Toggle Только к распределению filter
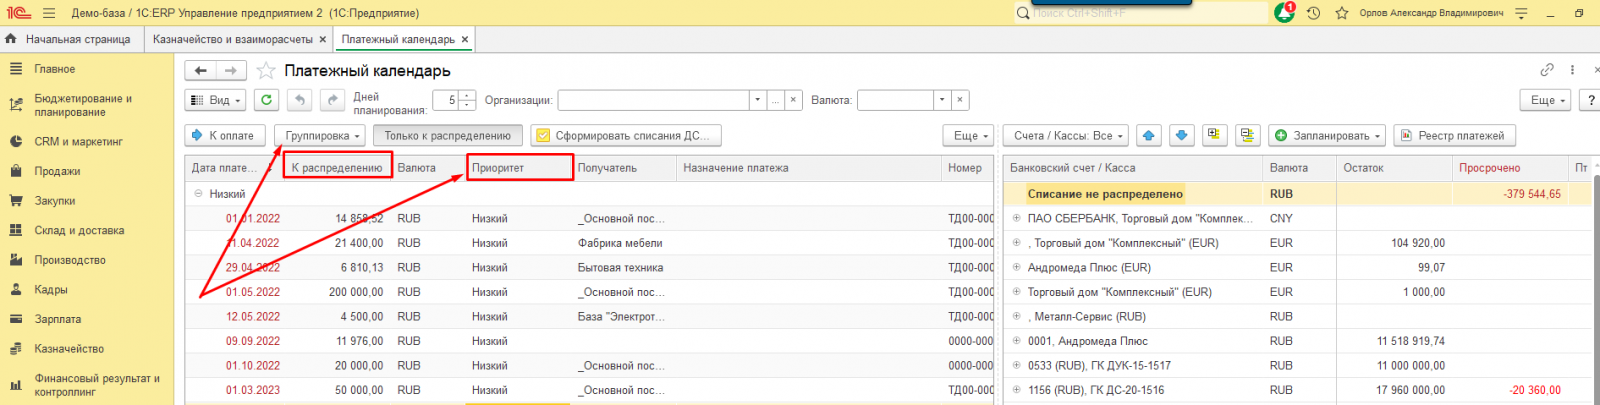 tap(447, 135)
